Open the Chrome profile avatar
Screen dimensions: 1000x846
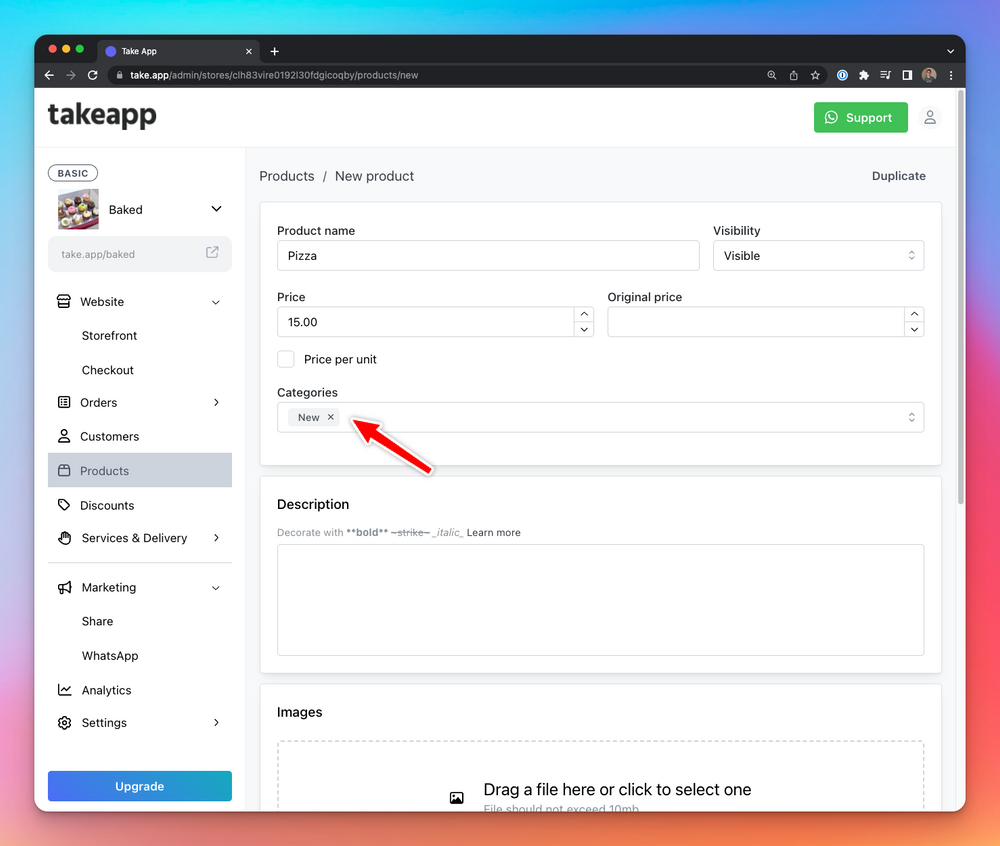[x=929, y=75]
